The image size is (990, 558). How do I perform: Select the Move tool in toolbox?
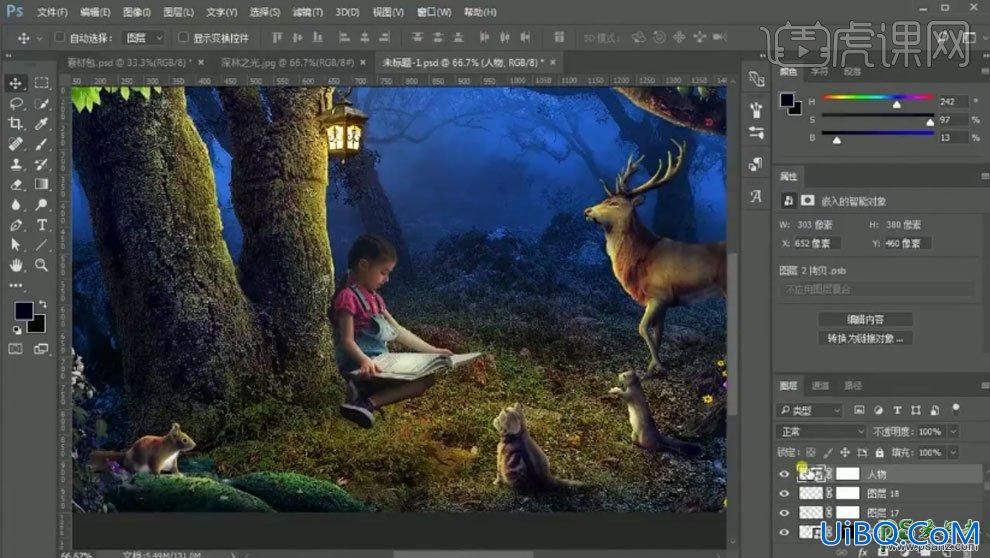pos(16,83)
